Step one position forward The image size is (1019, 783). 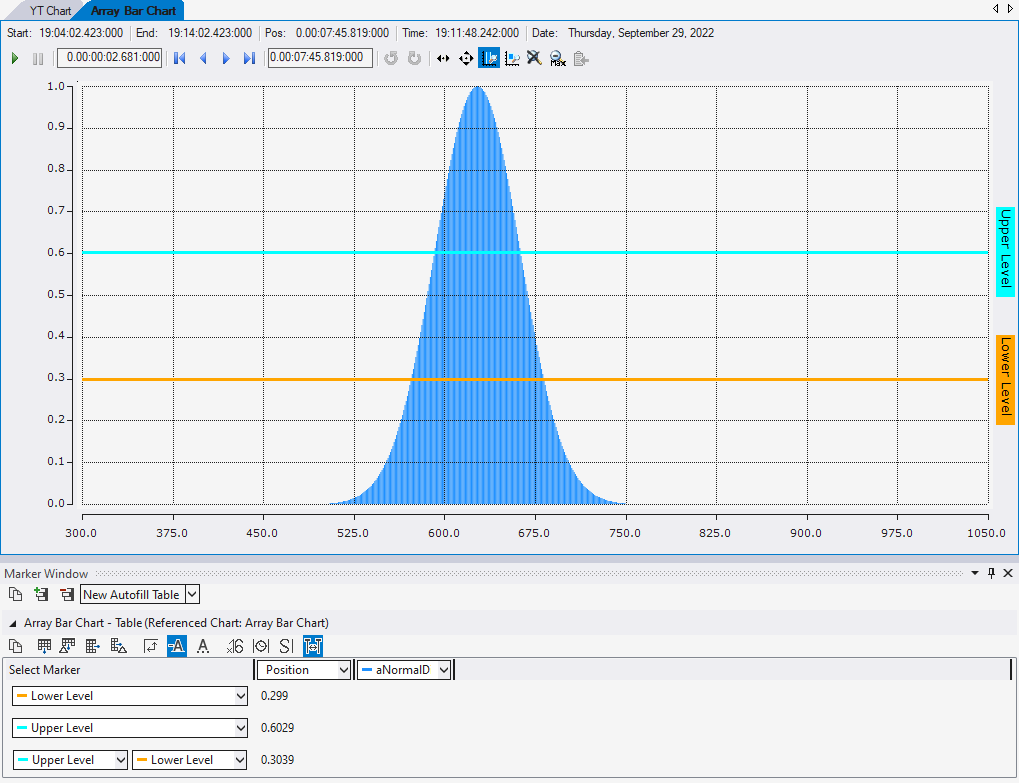(x=226, y=58)
